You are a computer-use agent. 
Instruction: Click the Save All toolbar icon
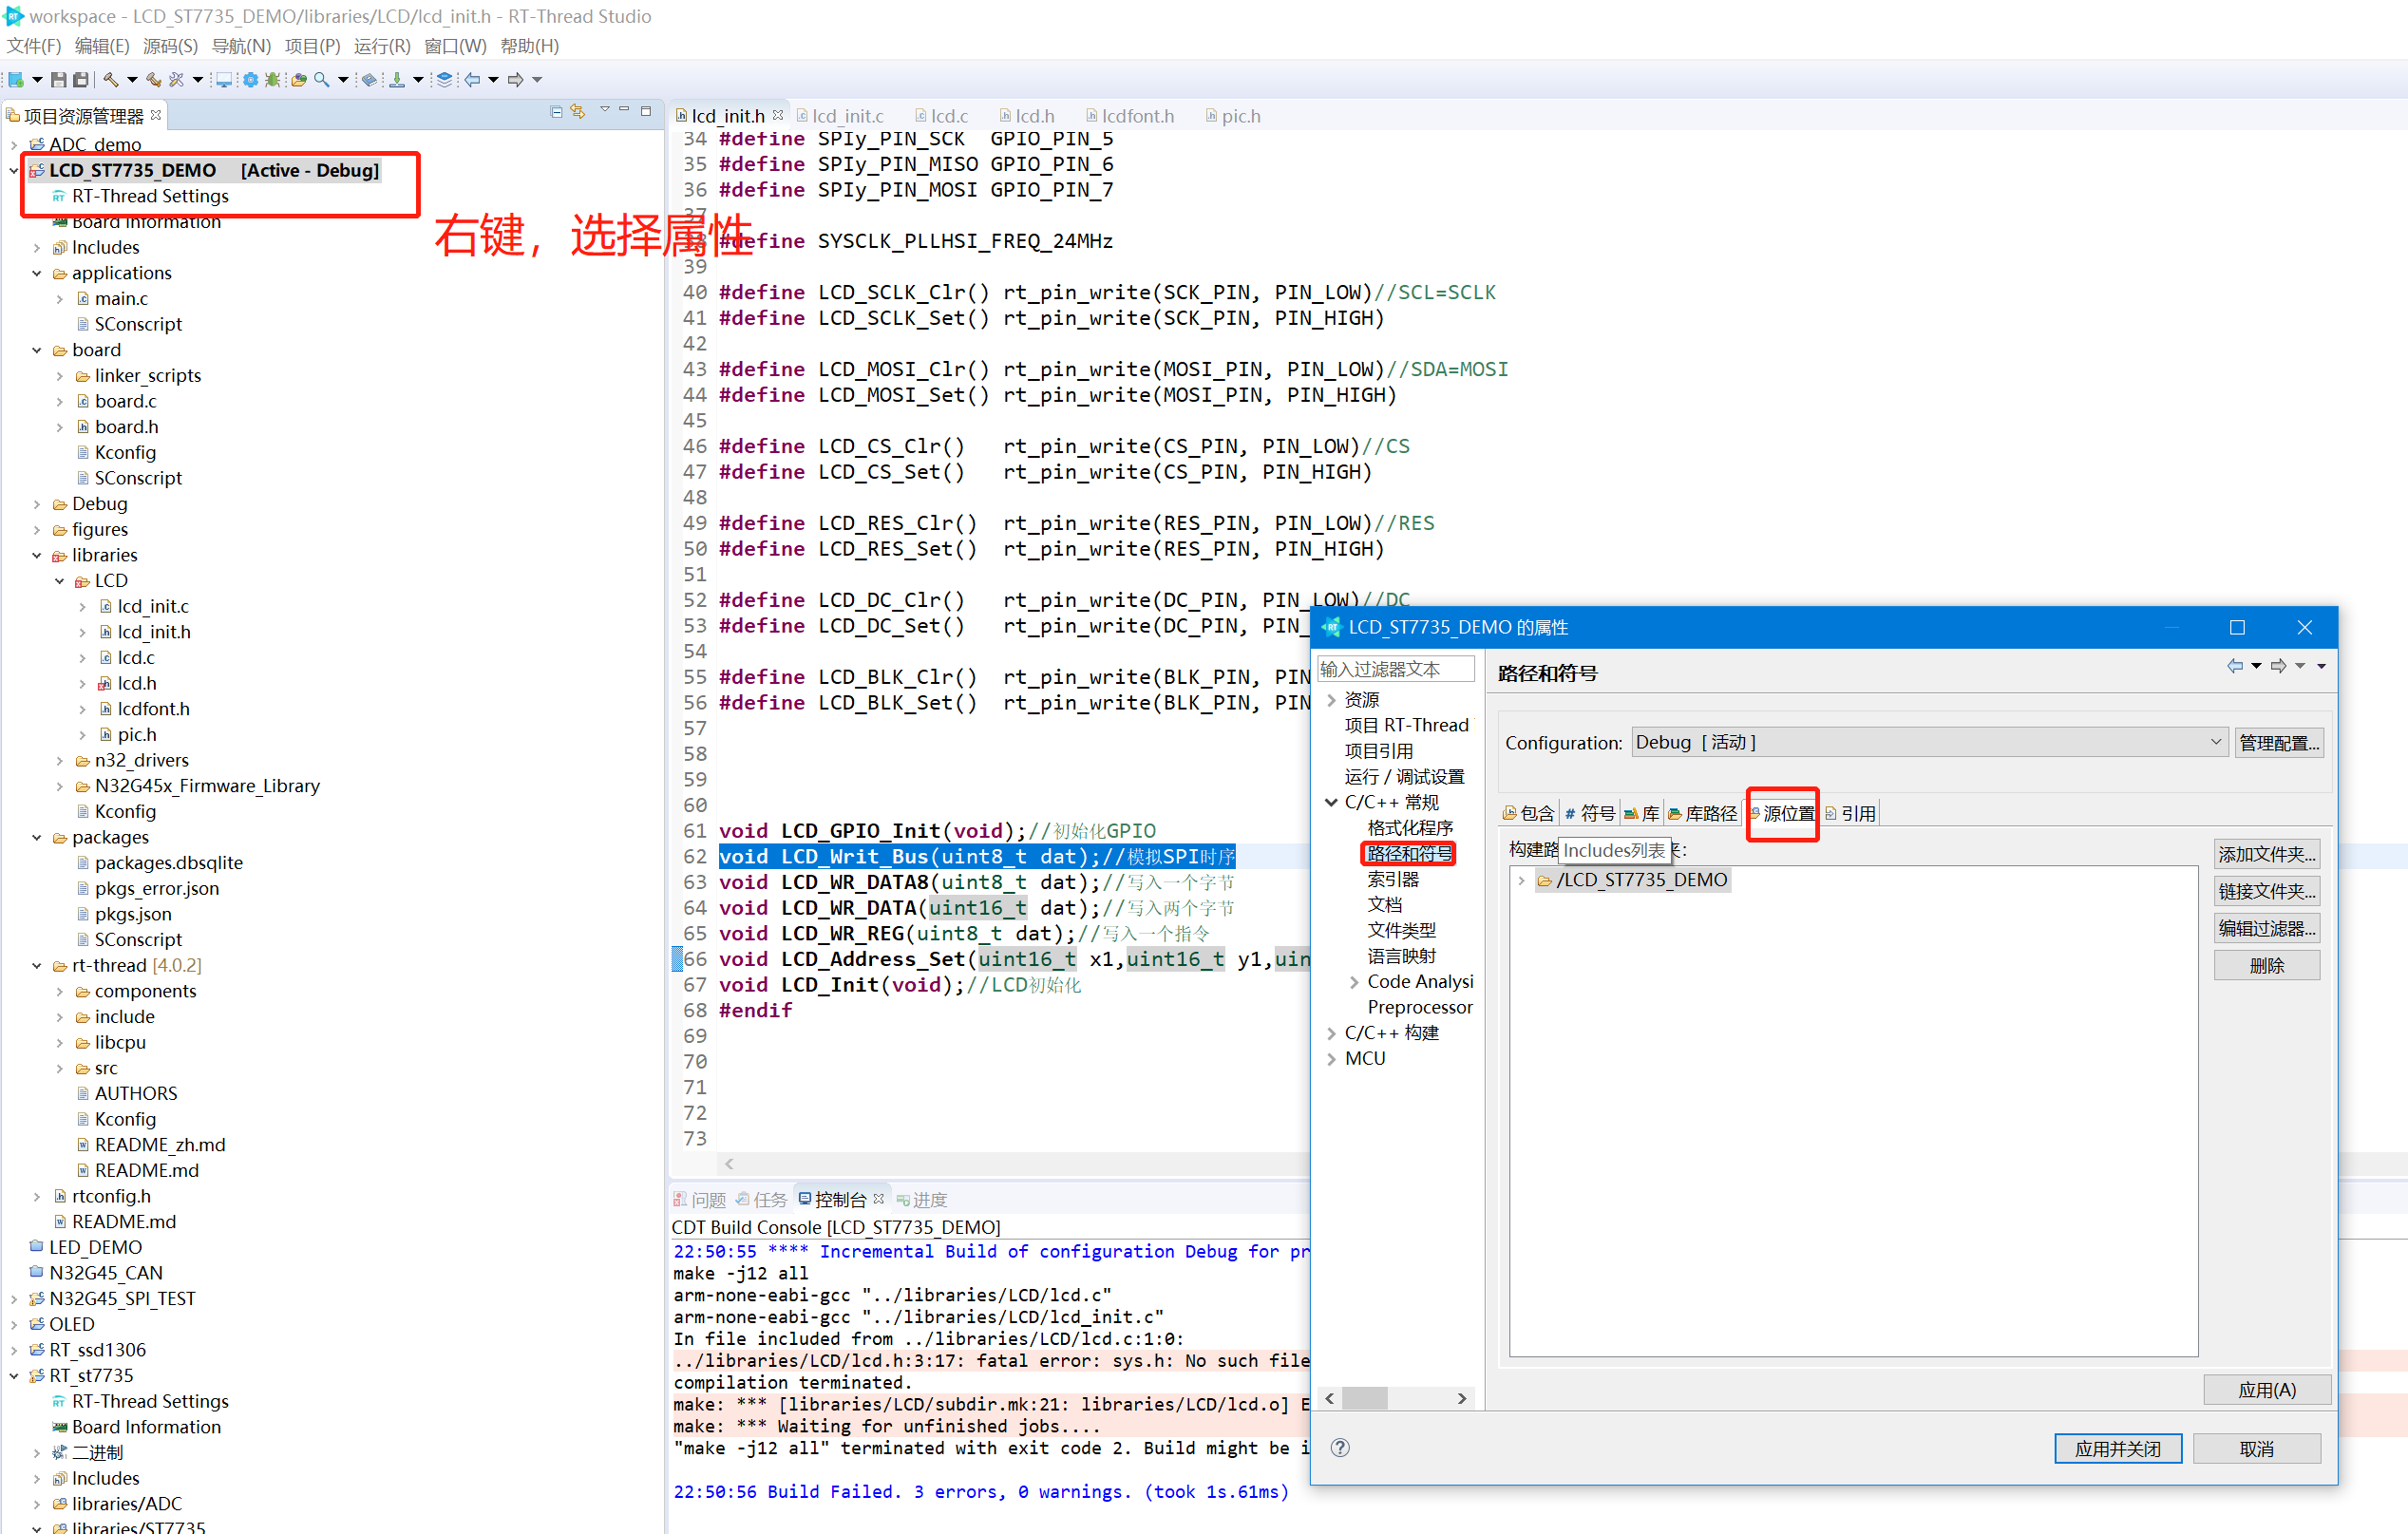pyautogui.click(x=81, y=80)
